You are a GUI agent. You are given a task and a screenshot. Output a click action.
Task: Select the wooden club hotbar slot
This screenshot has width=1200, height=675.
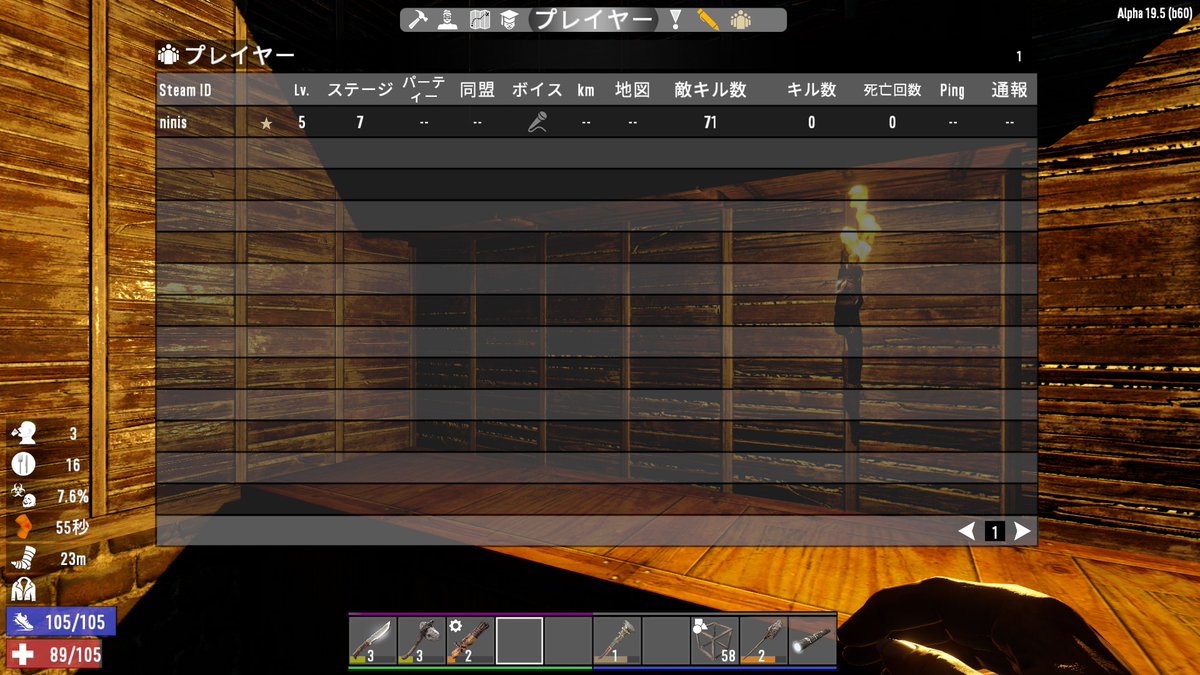pyautogui.click(x=617, y=641)
